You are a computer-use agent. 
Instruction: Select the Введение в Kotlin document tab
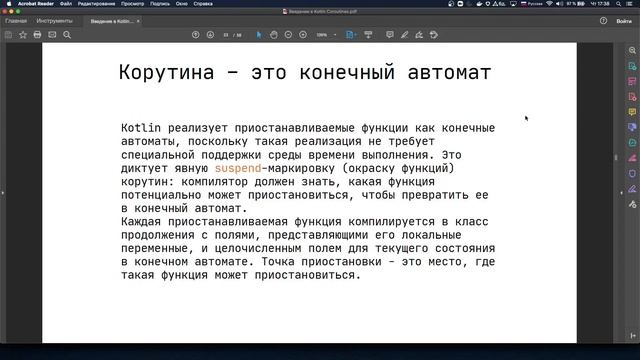(x=111, y=21)
